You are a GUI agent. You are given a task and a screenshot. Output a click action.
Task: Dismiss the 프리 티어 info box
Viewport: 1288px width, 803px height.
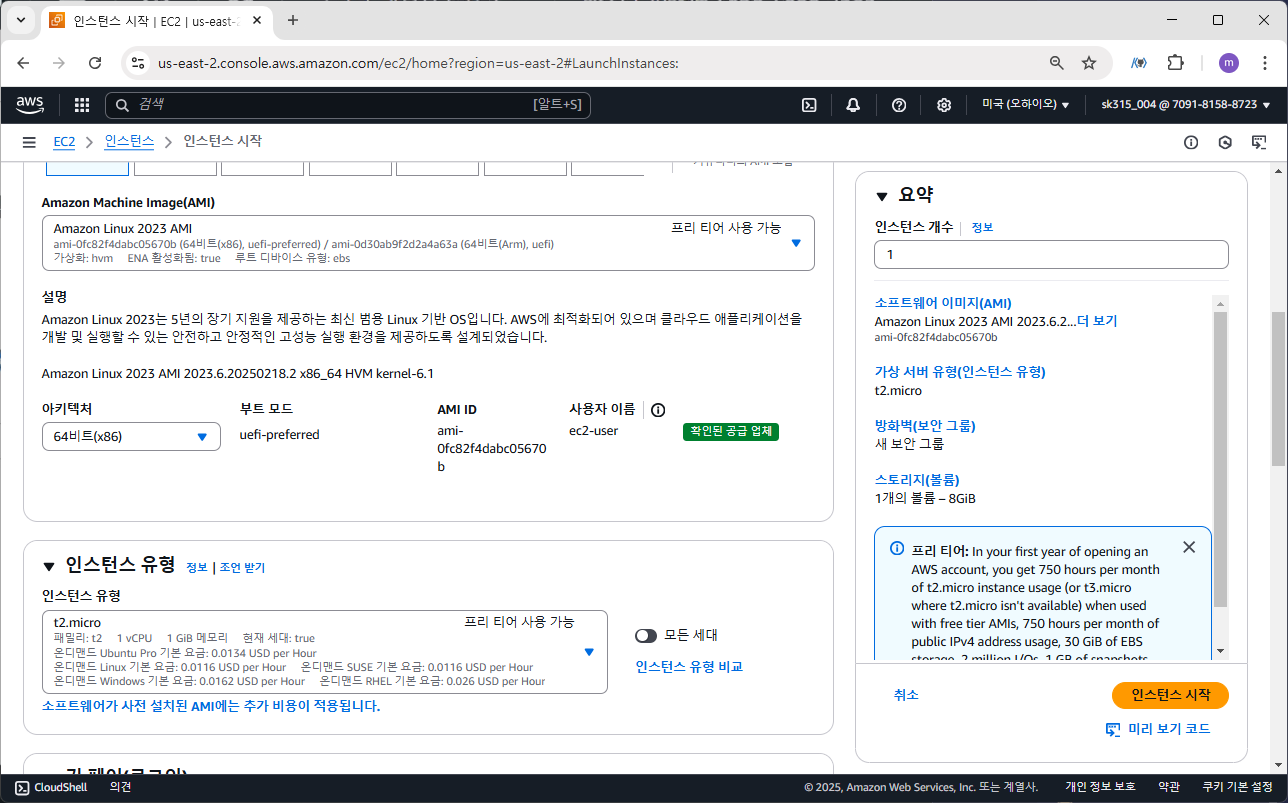(1188, 547)
